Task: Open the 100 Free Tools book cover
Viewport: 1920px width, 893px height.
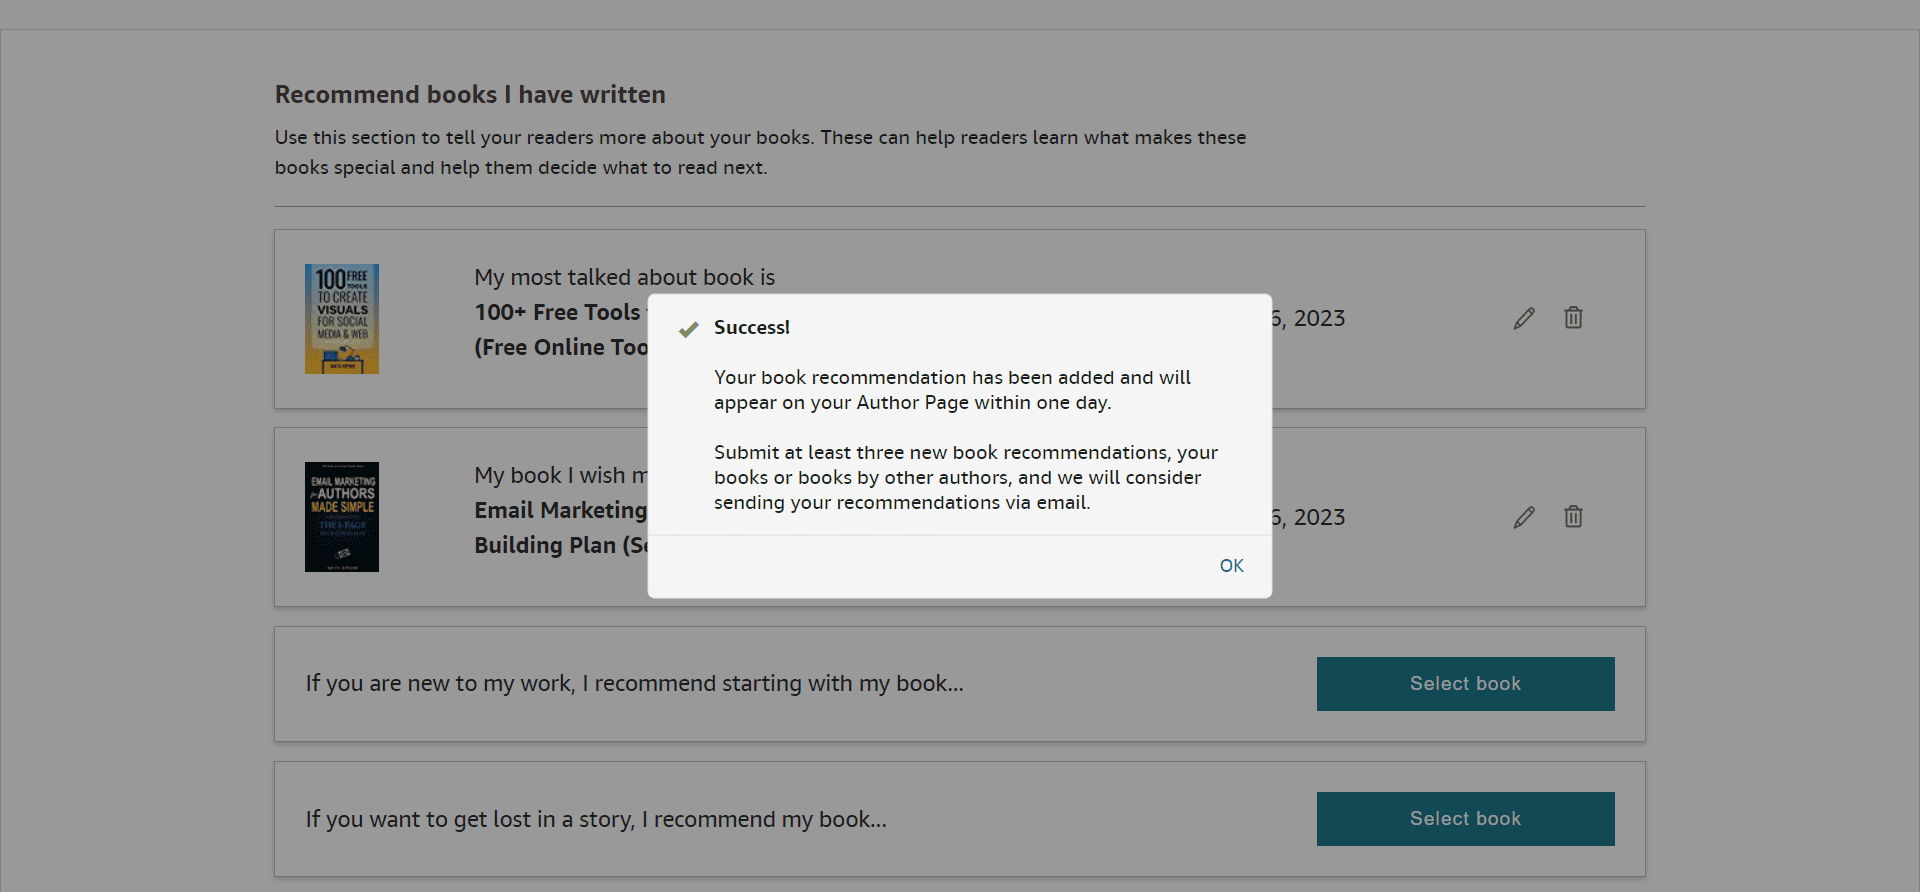Action: coord(342,319)
